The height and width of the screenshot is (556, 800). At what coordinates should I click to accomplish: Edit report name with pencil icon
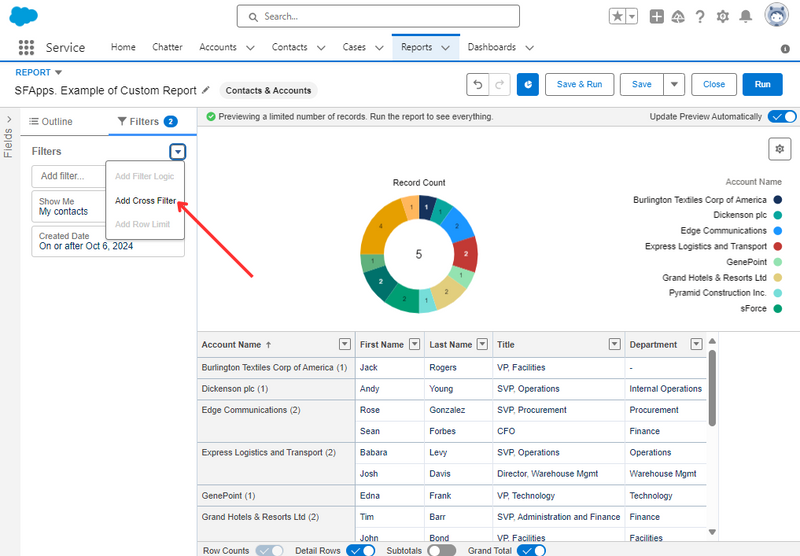[x=206, y=90]
